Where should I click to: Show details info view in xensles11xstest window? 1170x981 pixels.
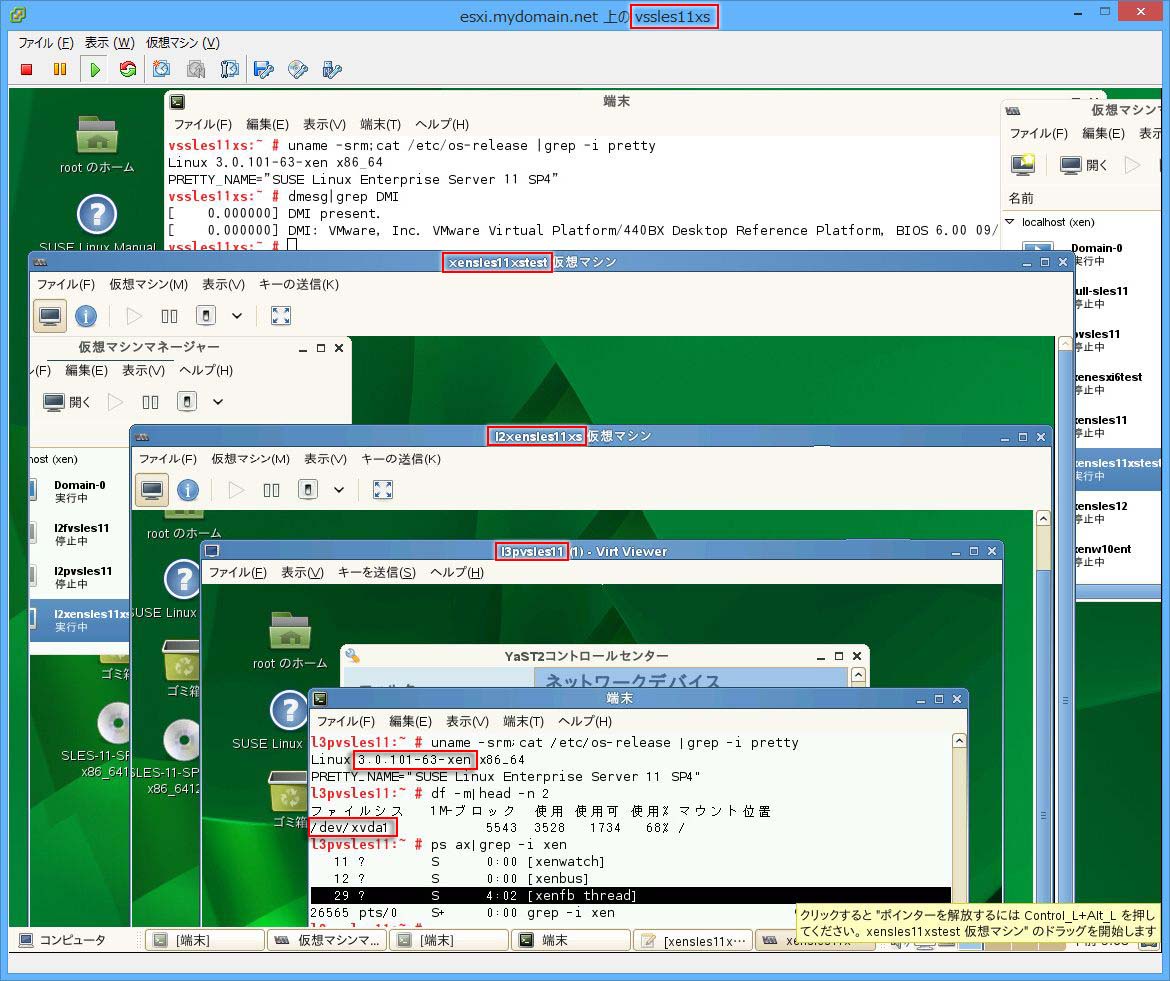coord(86,316)
